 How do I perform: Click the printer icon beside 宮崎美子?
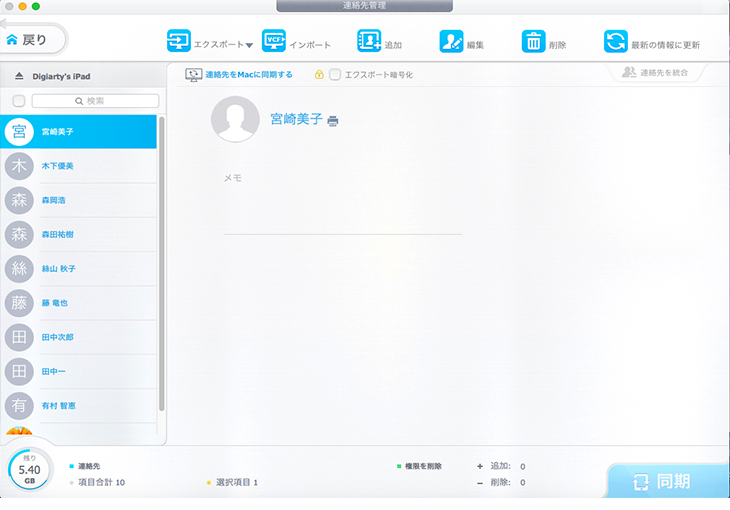point(333,121)
